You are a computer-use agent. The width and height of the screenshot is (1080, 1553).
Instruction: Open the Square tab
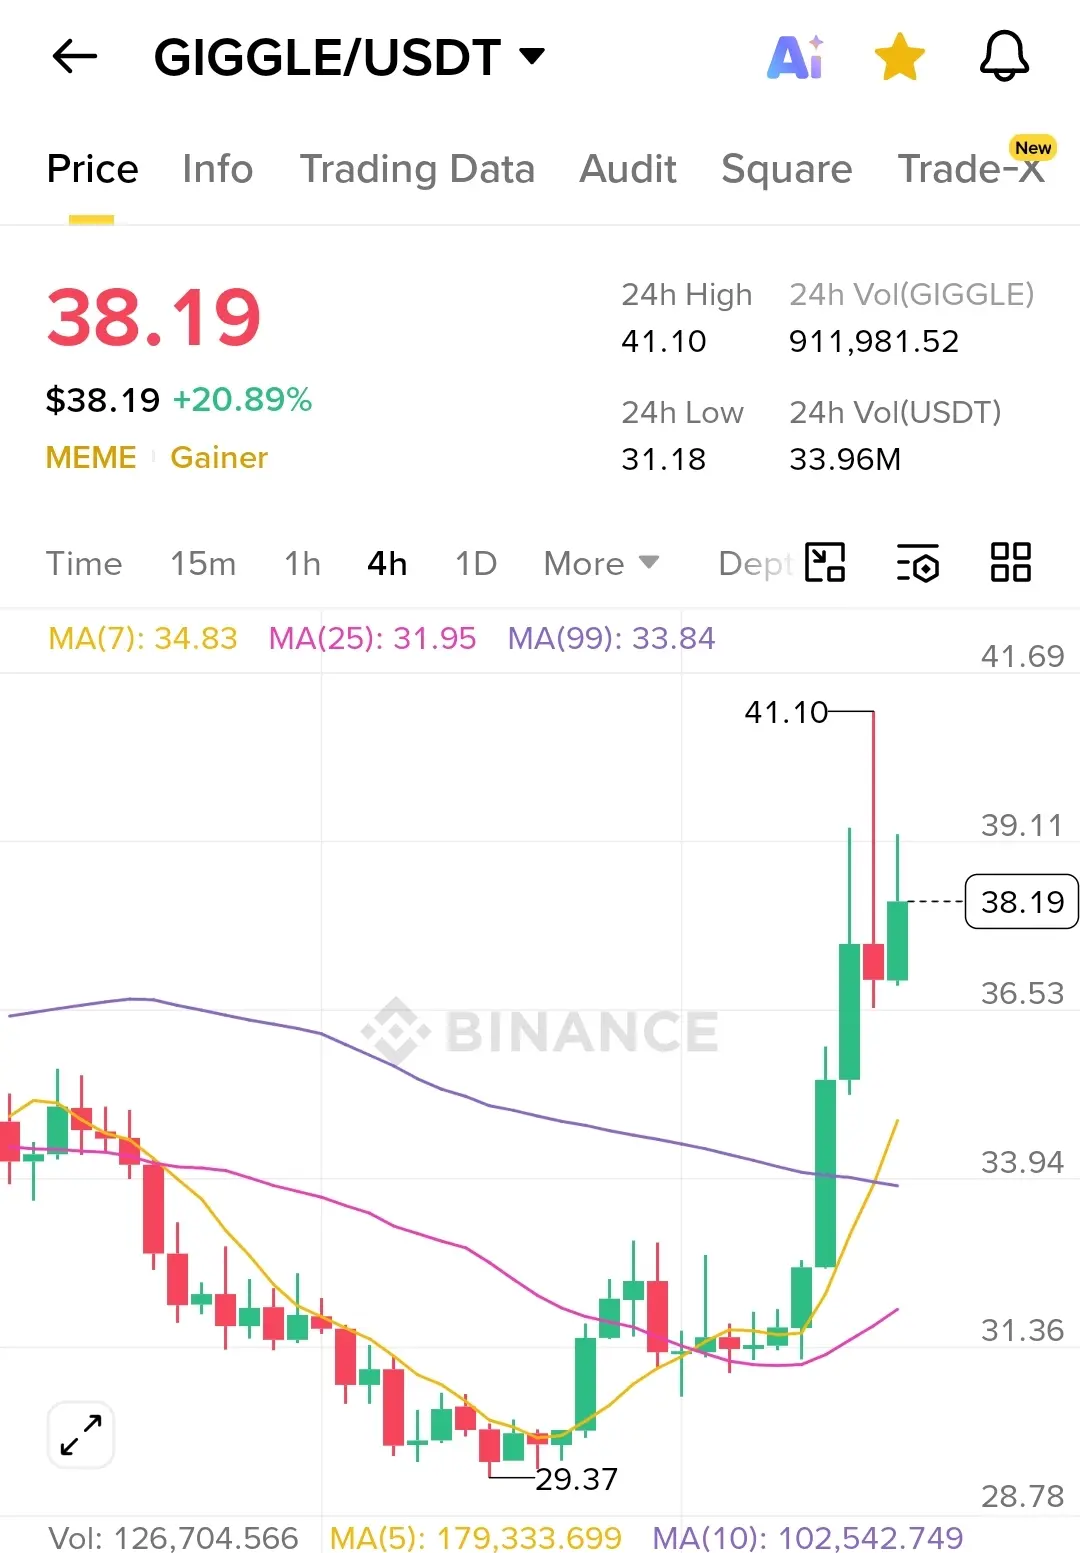tap(787, 169)
